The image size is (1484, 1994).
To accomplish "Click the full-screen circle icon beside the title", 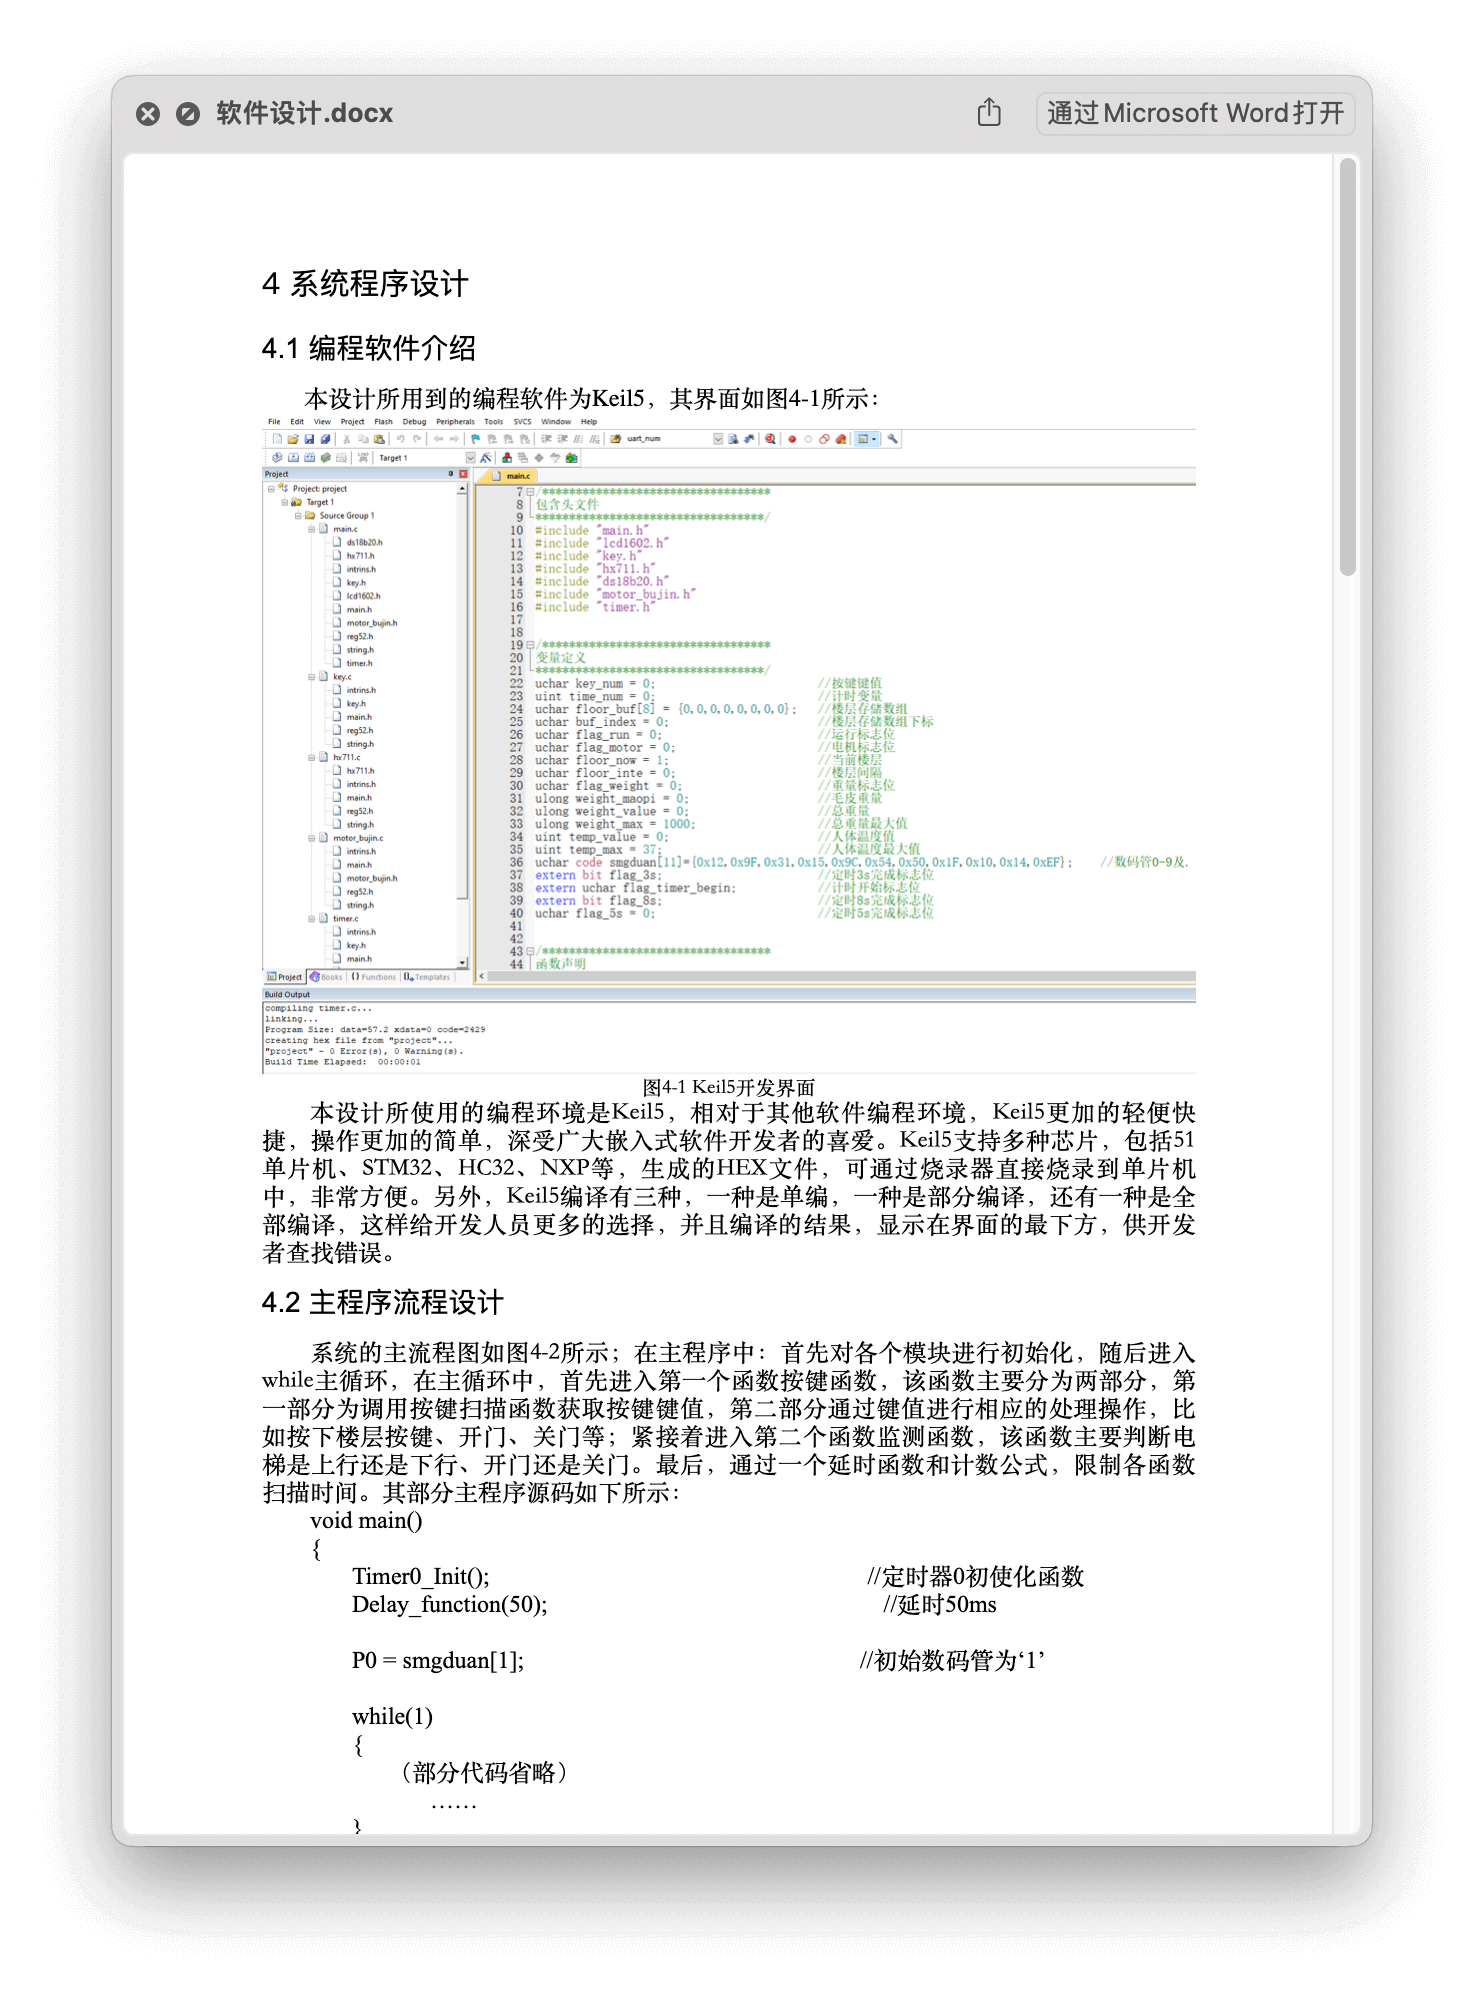I will pos(188,114).
